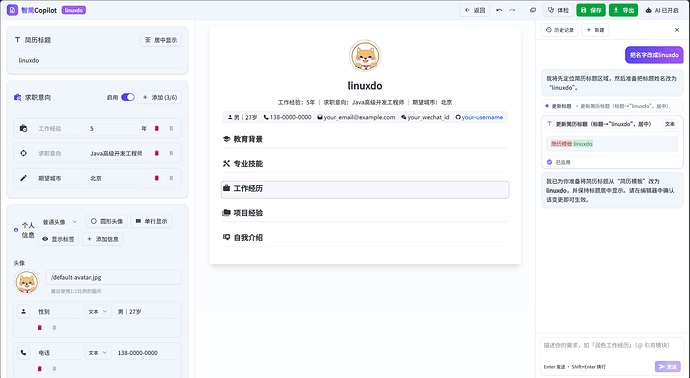Click the target icon in 求职意向 row
Screen dimensions: 690x378
coord(23,153)
